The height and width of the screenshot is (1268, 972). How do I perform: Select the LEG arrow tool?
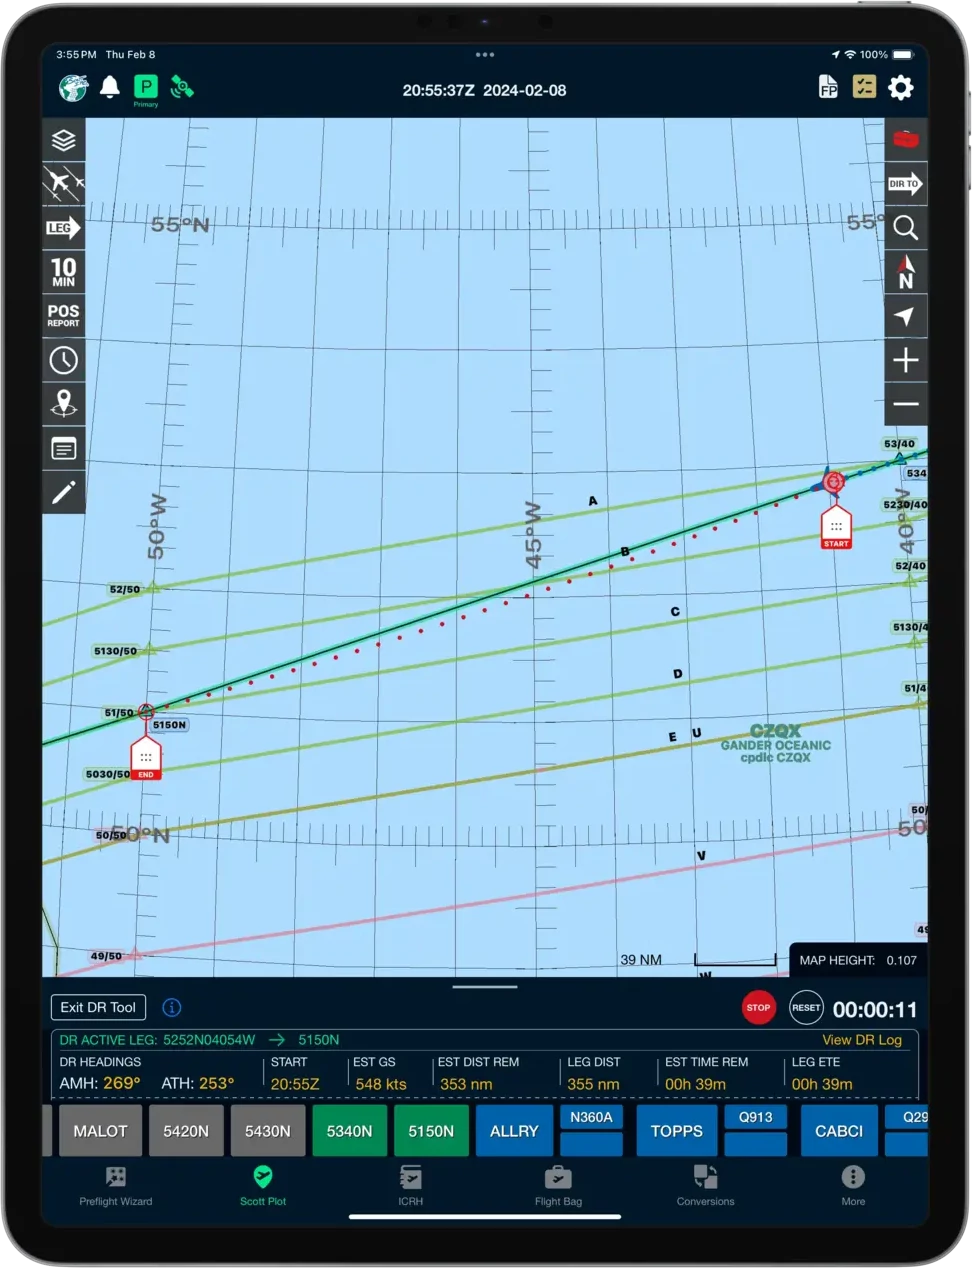[64, 228]
